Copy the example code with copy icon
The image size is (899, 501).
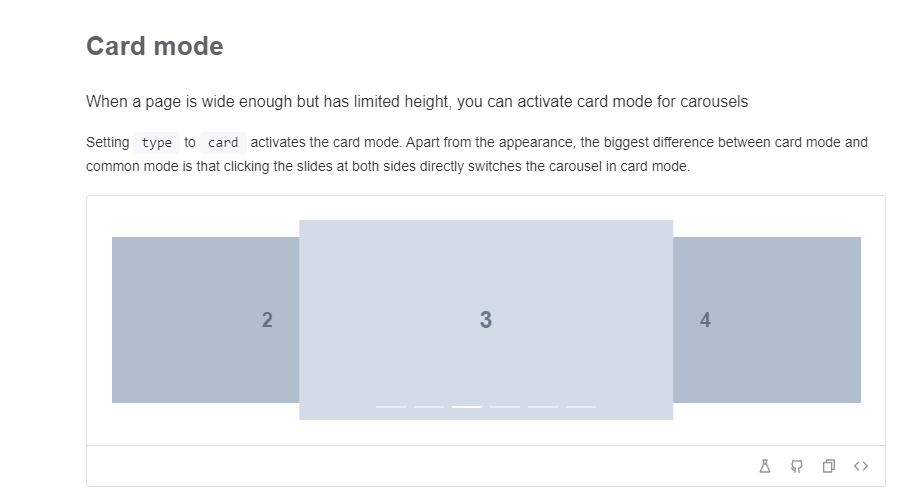(828, 466)
